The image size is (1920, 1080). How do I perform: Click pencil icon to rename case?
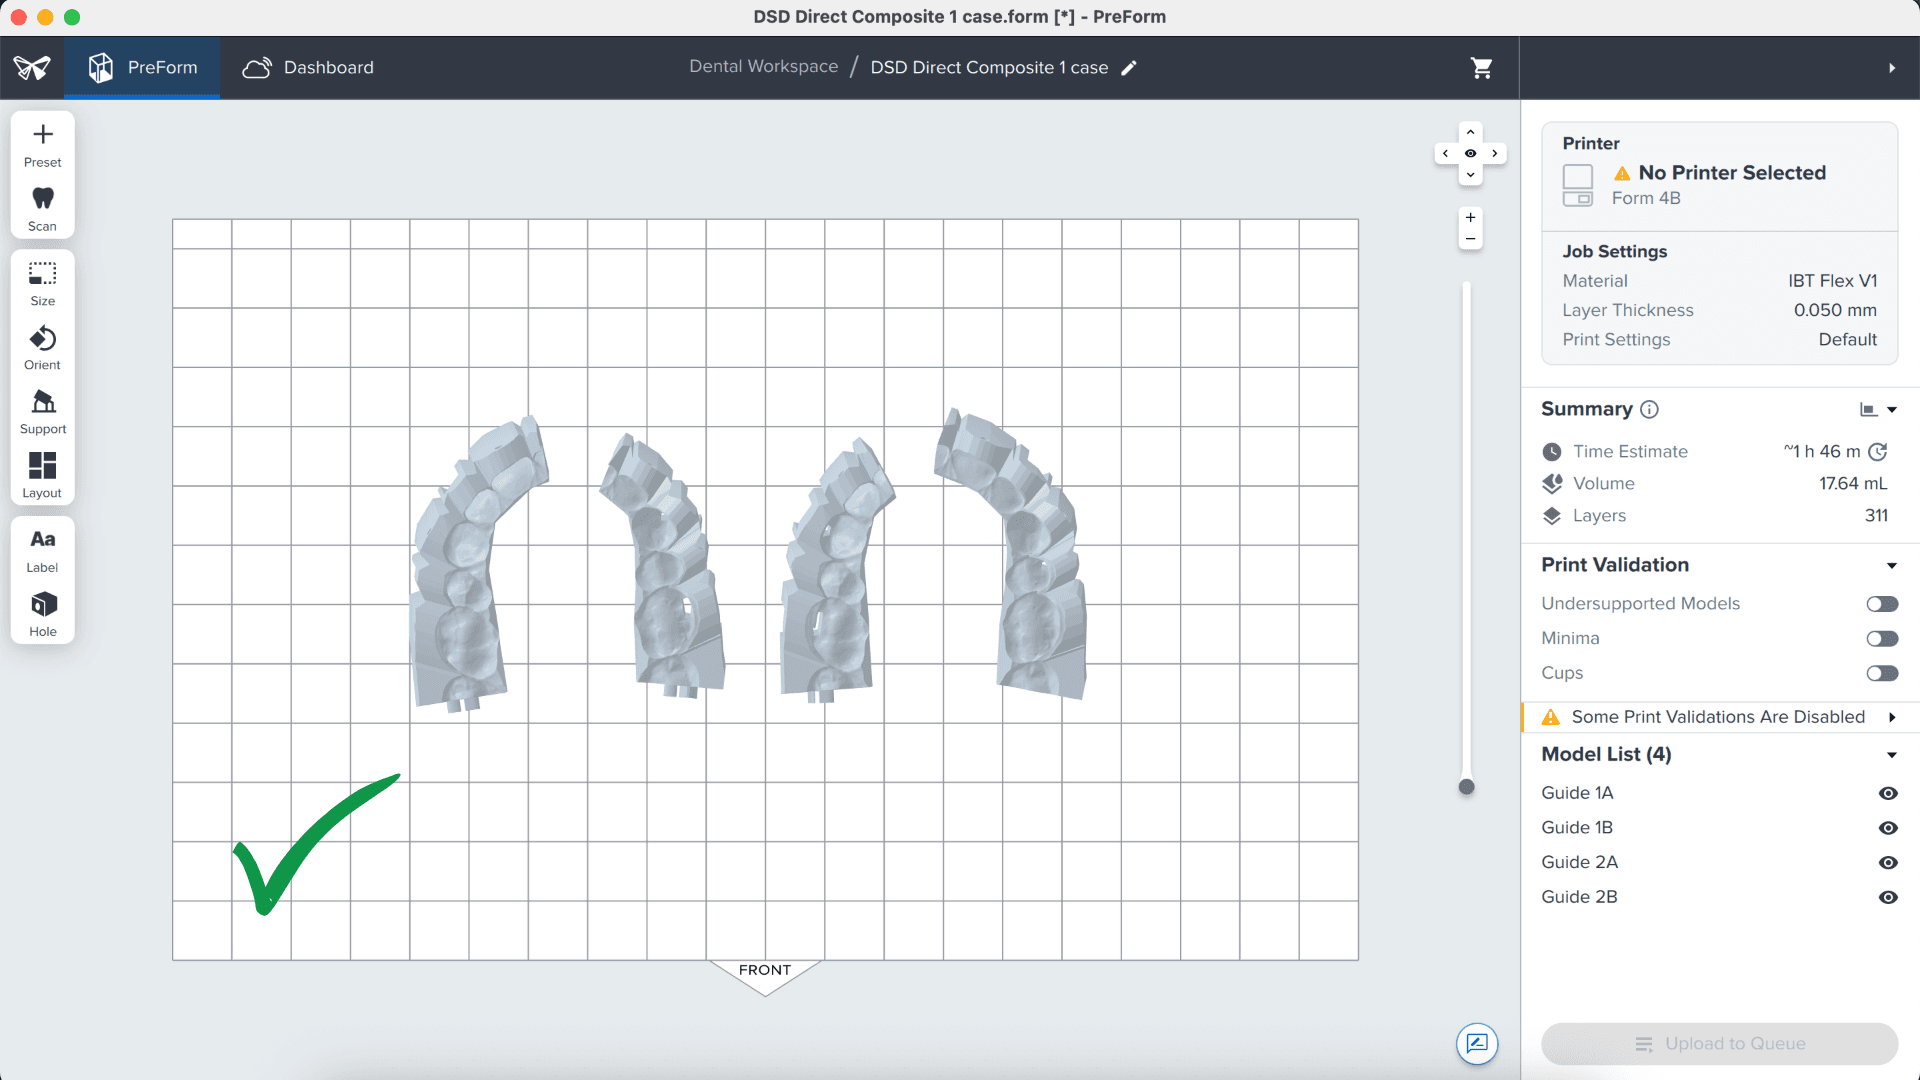click(1129, 67)
